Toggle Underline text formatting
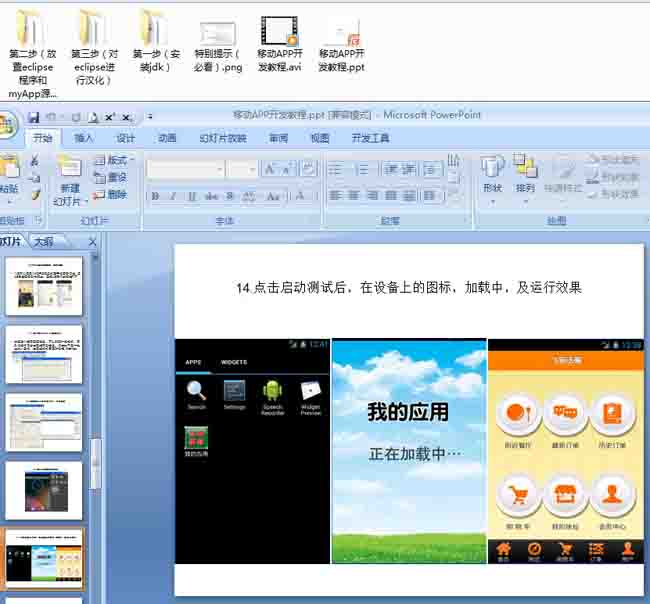Screen dimensions: 650x604 click(x=190, y=197)
